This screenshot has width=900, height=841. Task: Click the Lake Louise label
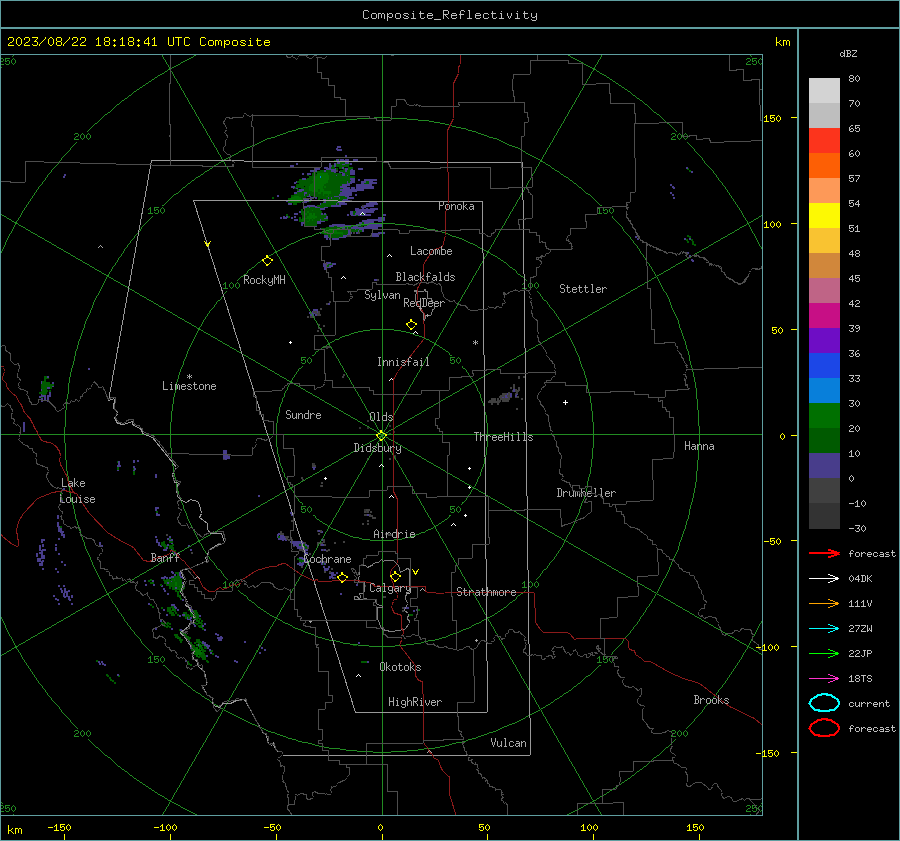[x=77, y=491]
